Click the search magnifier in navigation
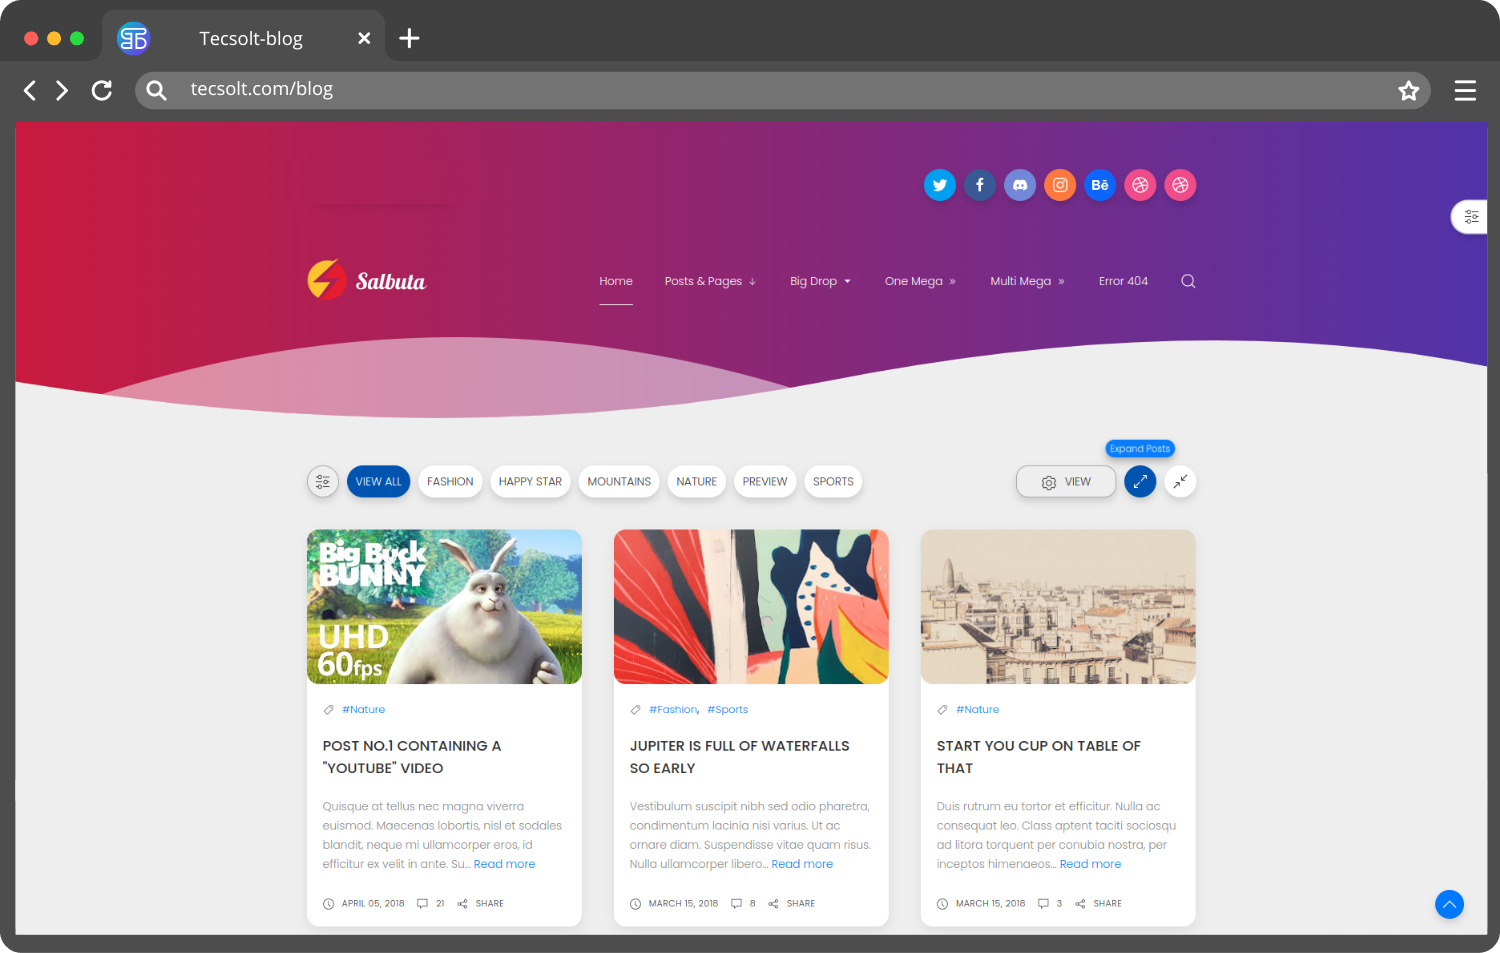 [1188, 281]
